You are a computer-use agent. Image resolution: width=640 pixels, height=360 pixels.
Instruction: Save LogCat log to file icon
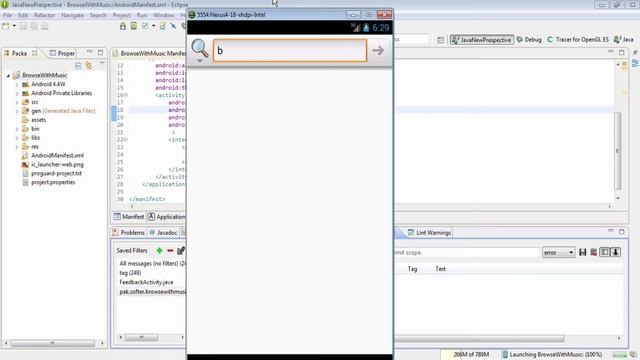click(583, 253)
